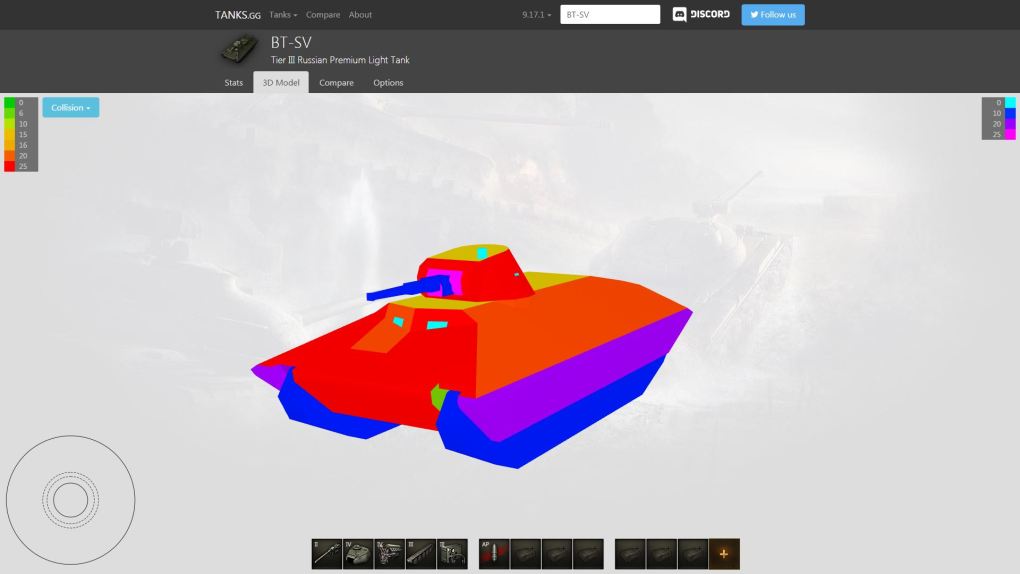The image size is (1020, 574).
Task: Open the Options tab
Action: coord(388,83)
